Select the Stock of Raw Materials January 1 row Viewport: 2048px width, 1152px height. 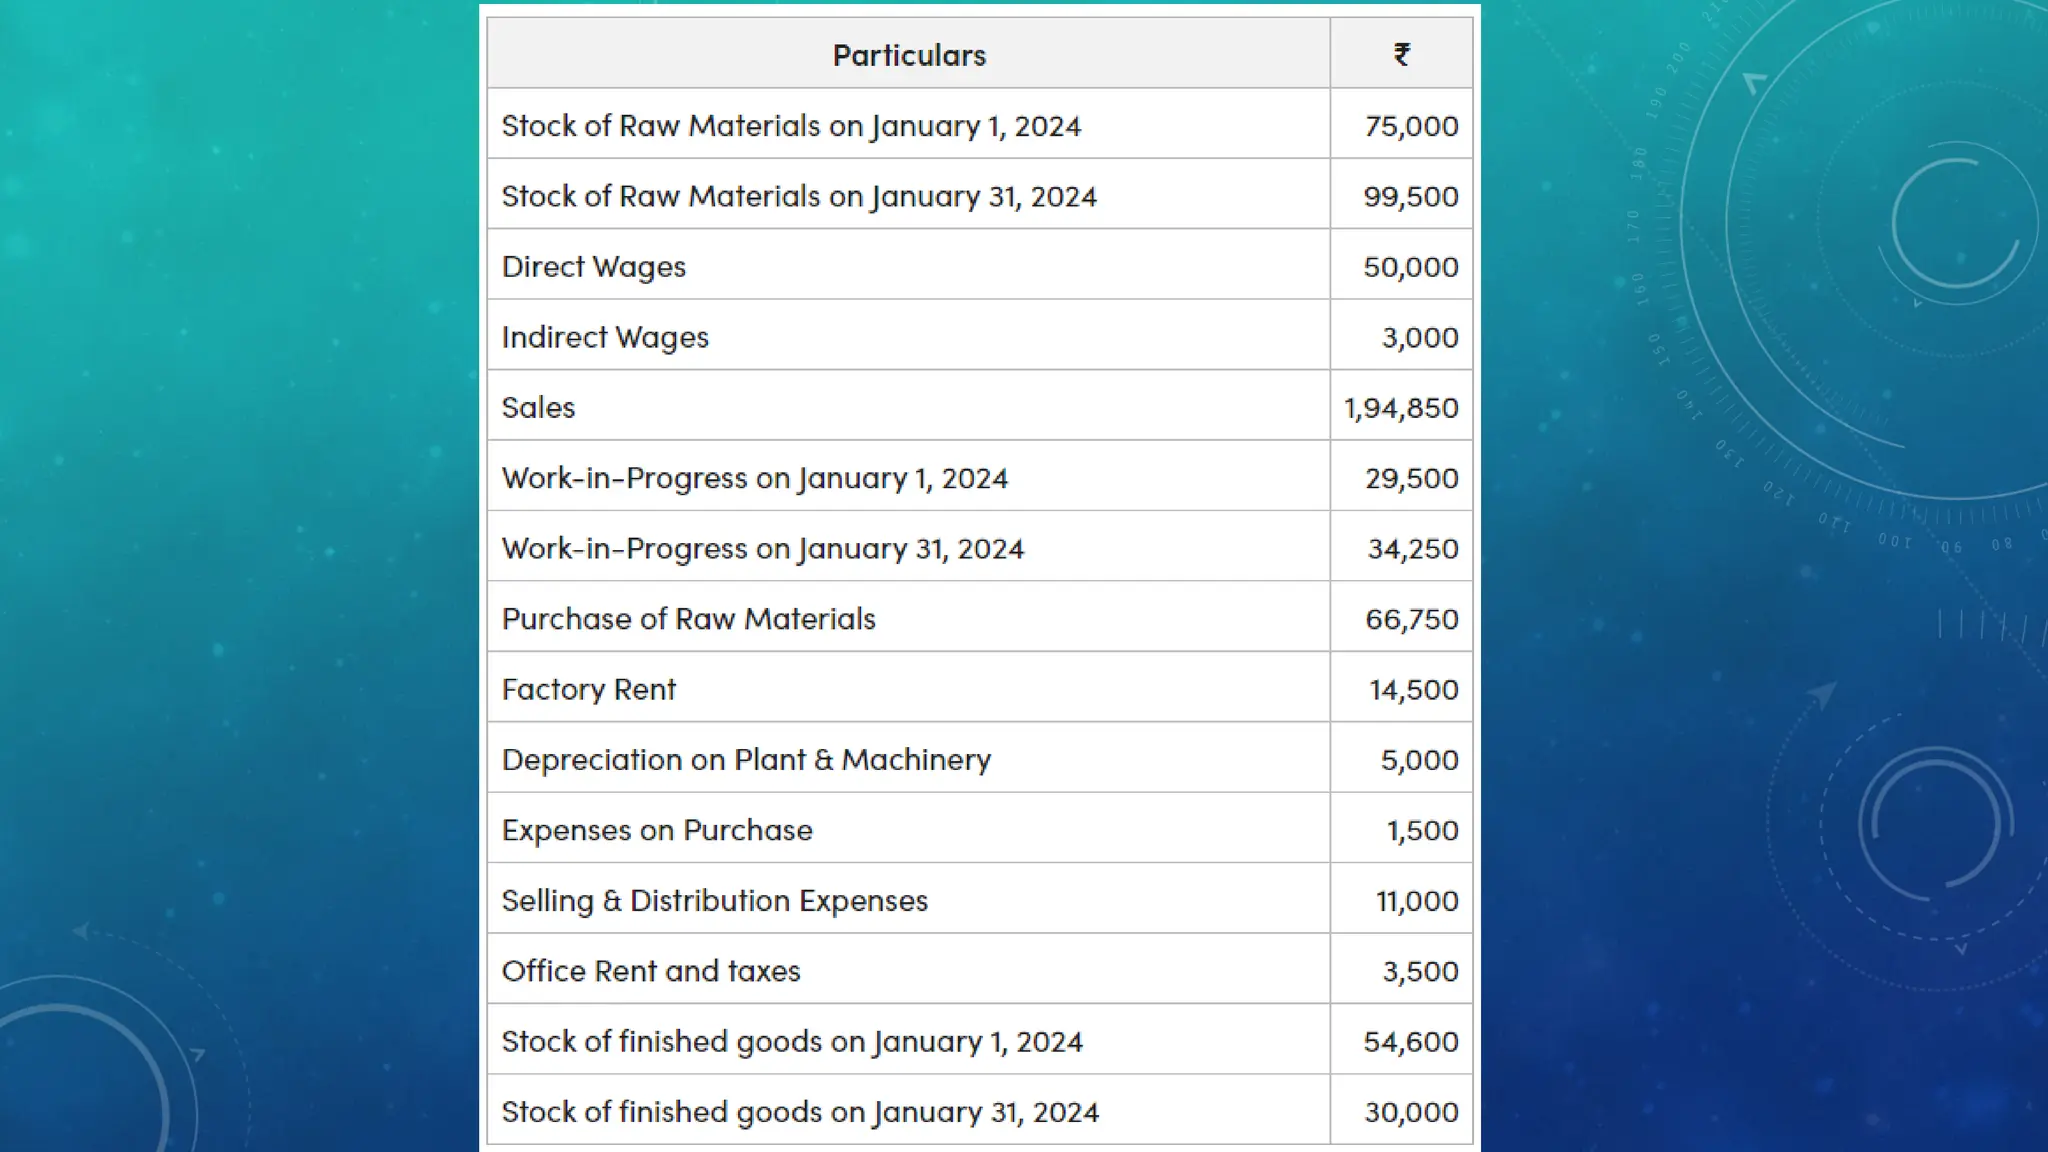tap(790, 126)
